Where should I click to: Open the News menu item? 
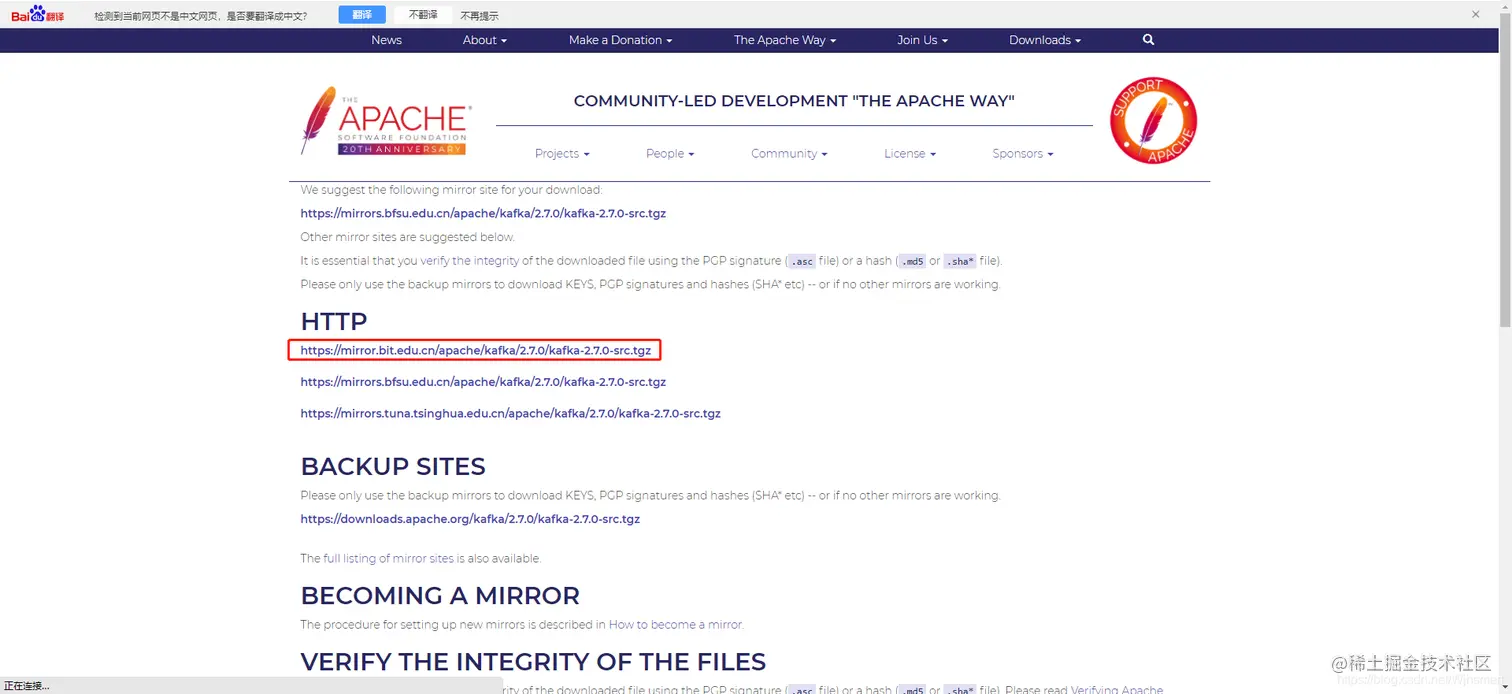pos(386,40)
